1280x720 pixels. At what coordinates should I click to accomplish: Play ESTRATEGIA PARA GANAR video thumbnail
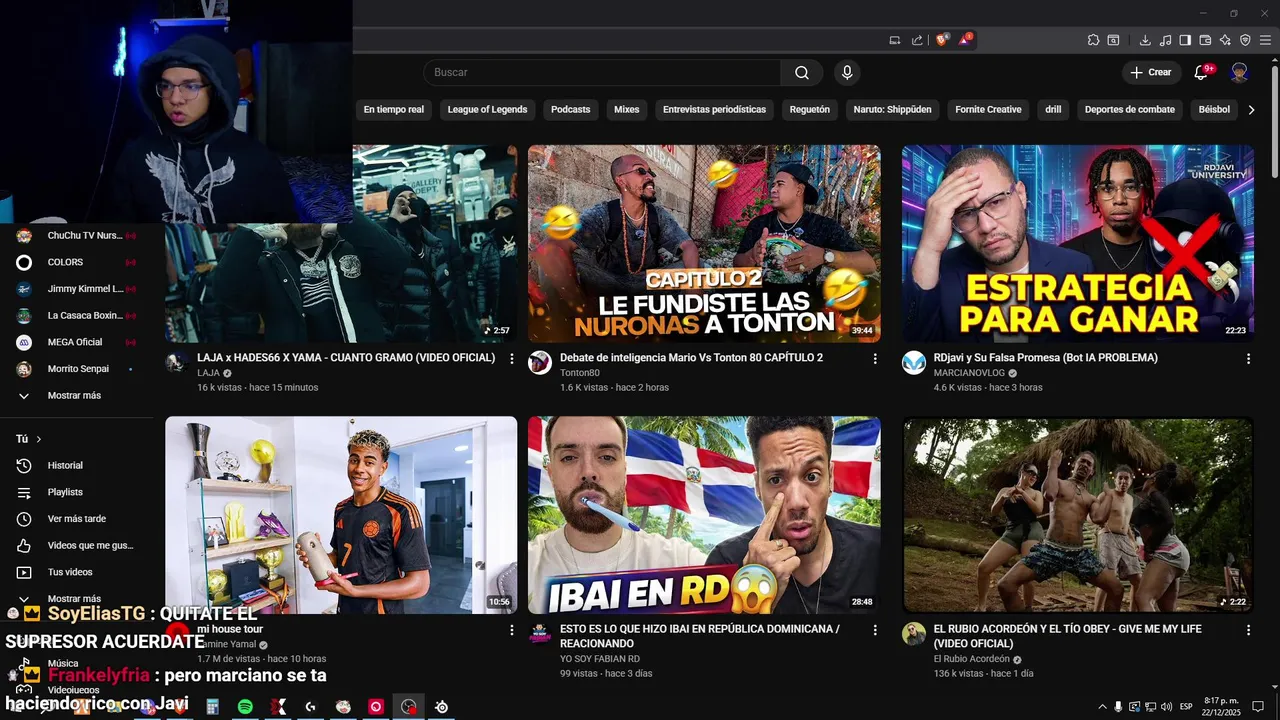[1077, 243]
